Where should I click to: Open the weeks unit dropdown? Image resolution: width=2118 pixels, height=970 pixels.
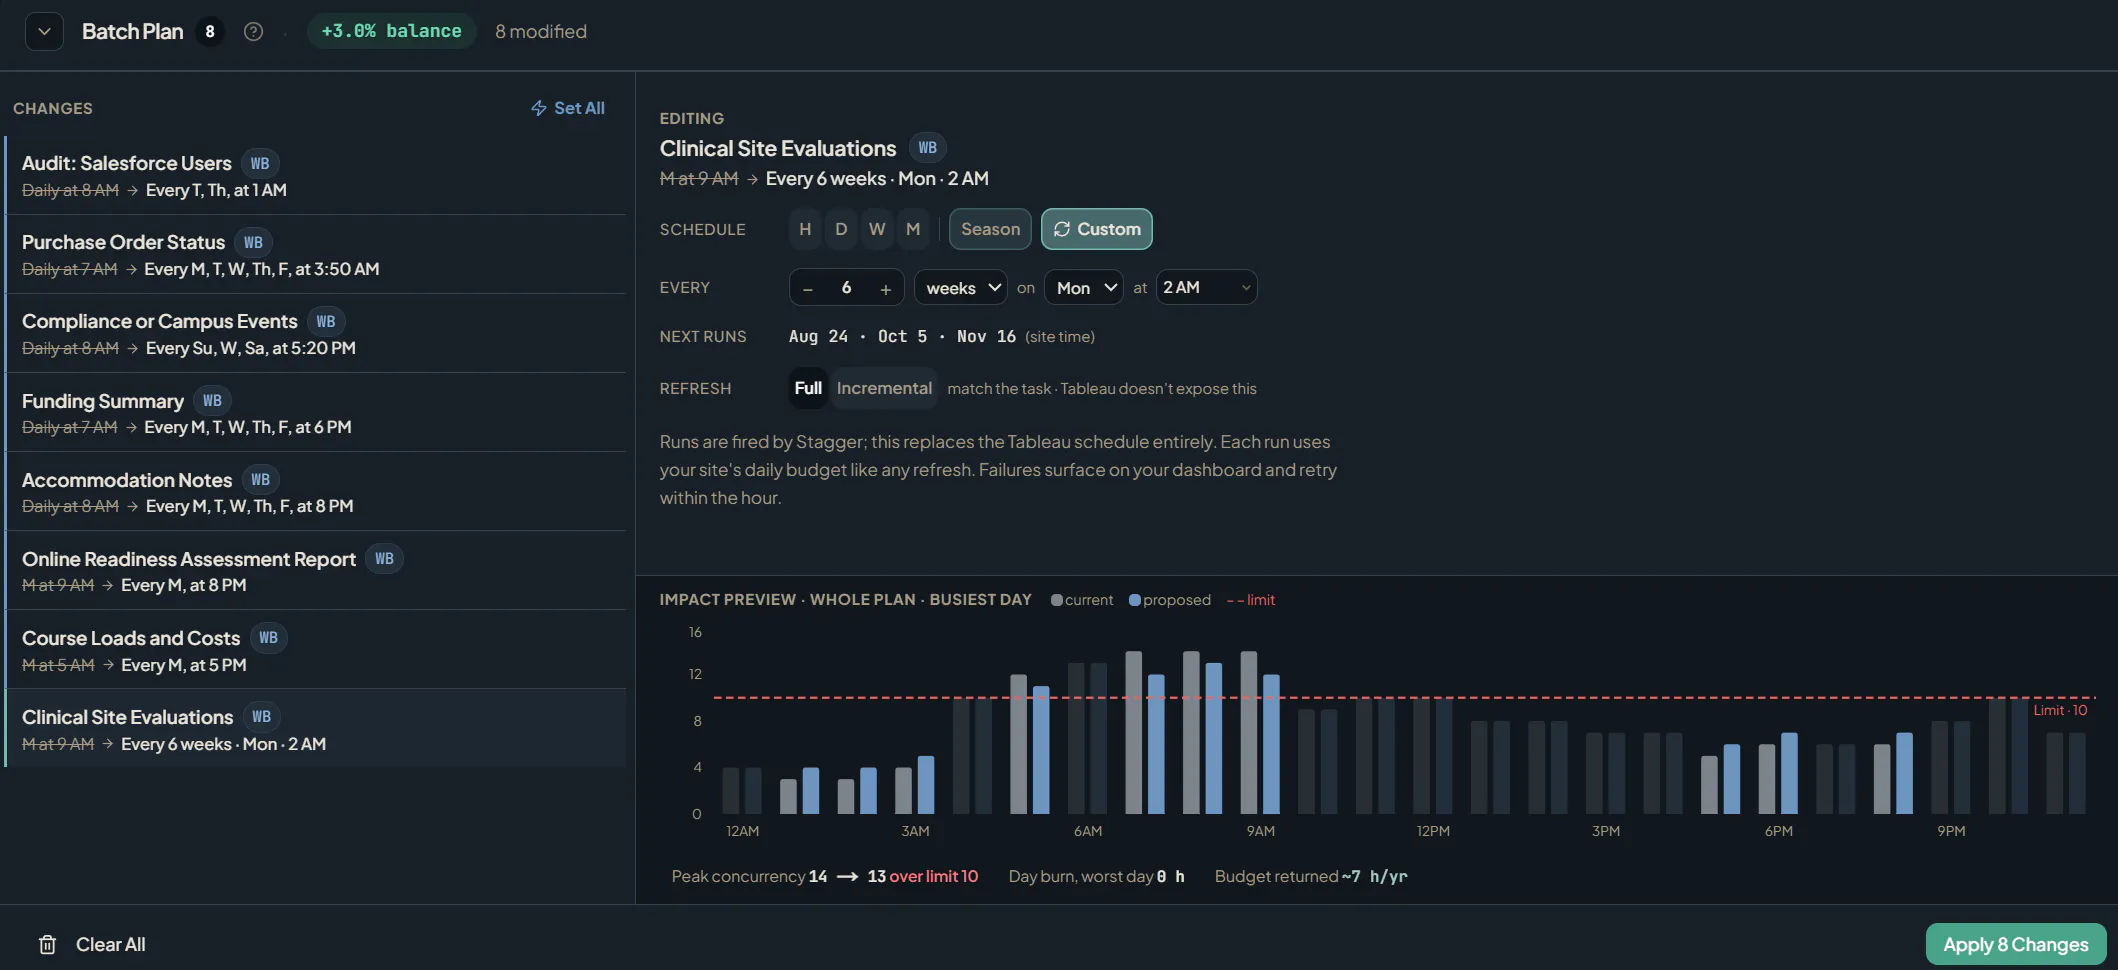click(961, 288)
